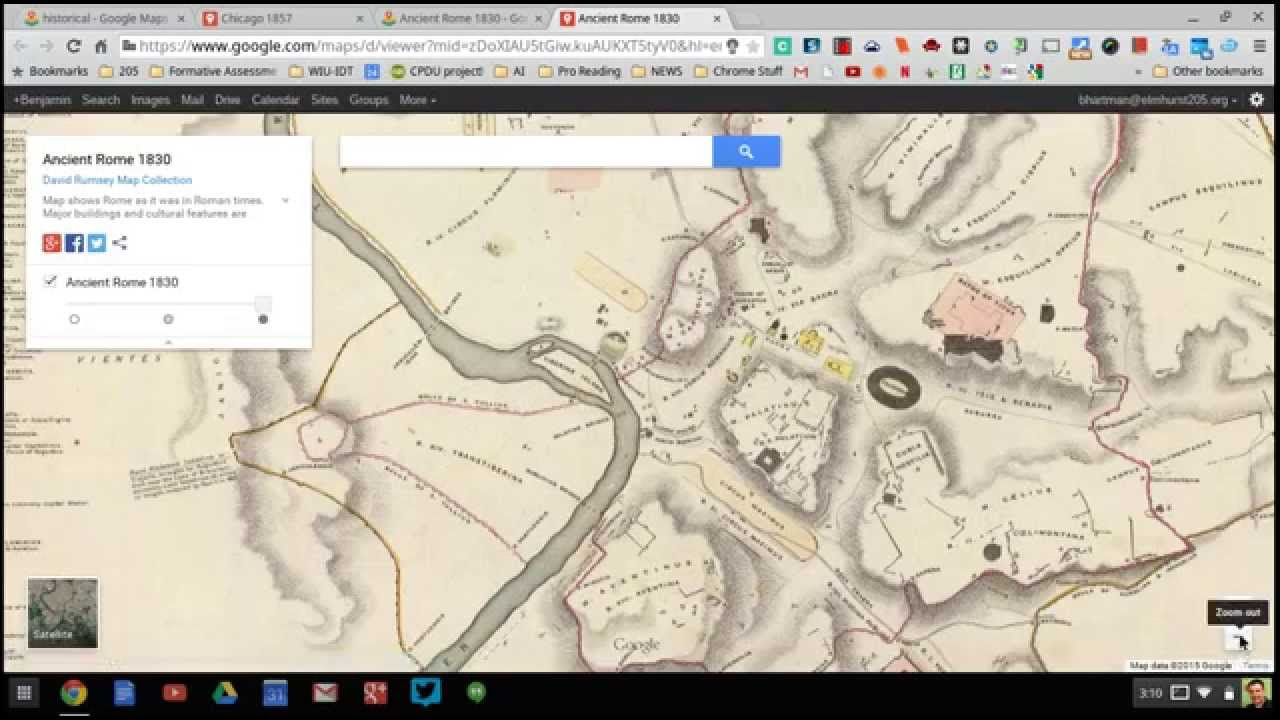The image size is (1280, 720).
Task: Open the Pro Reading bookmarks folder
Action: click(x=580, y=72)
